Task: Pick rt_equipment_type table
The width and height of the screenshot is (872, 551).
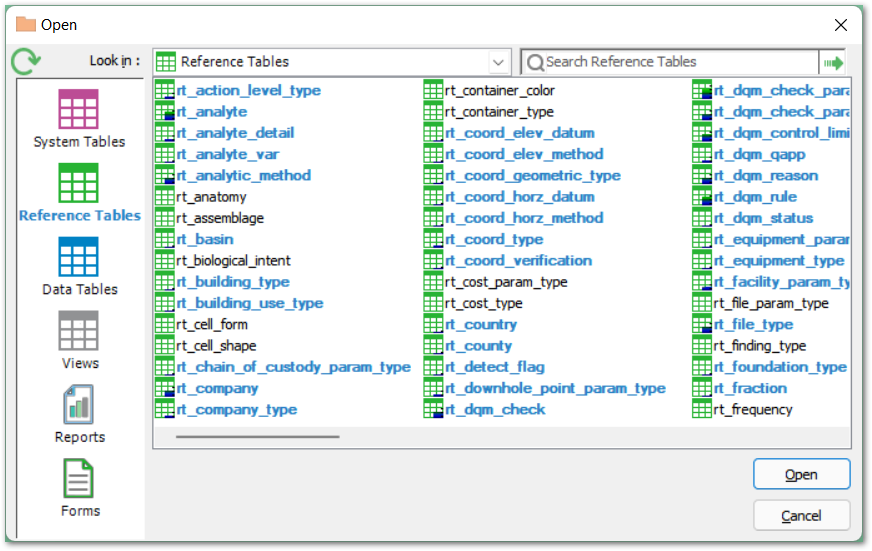Action: point(779,260)
